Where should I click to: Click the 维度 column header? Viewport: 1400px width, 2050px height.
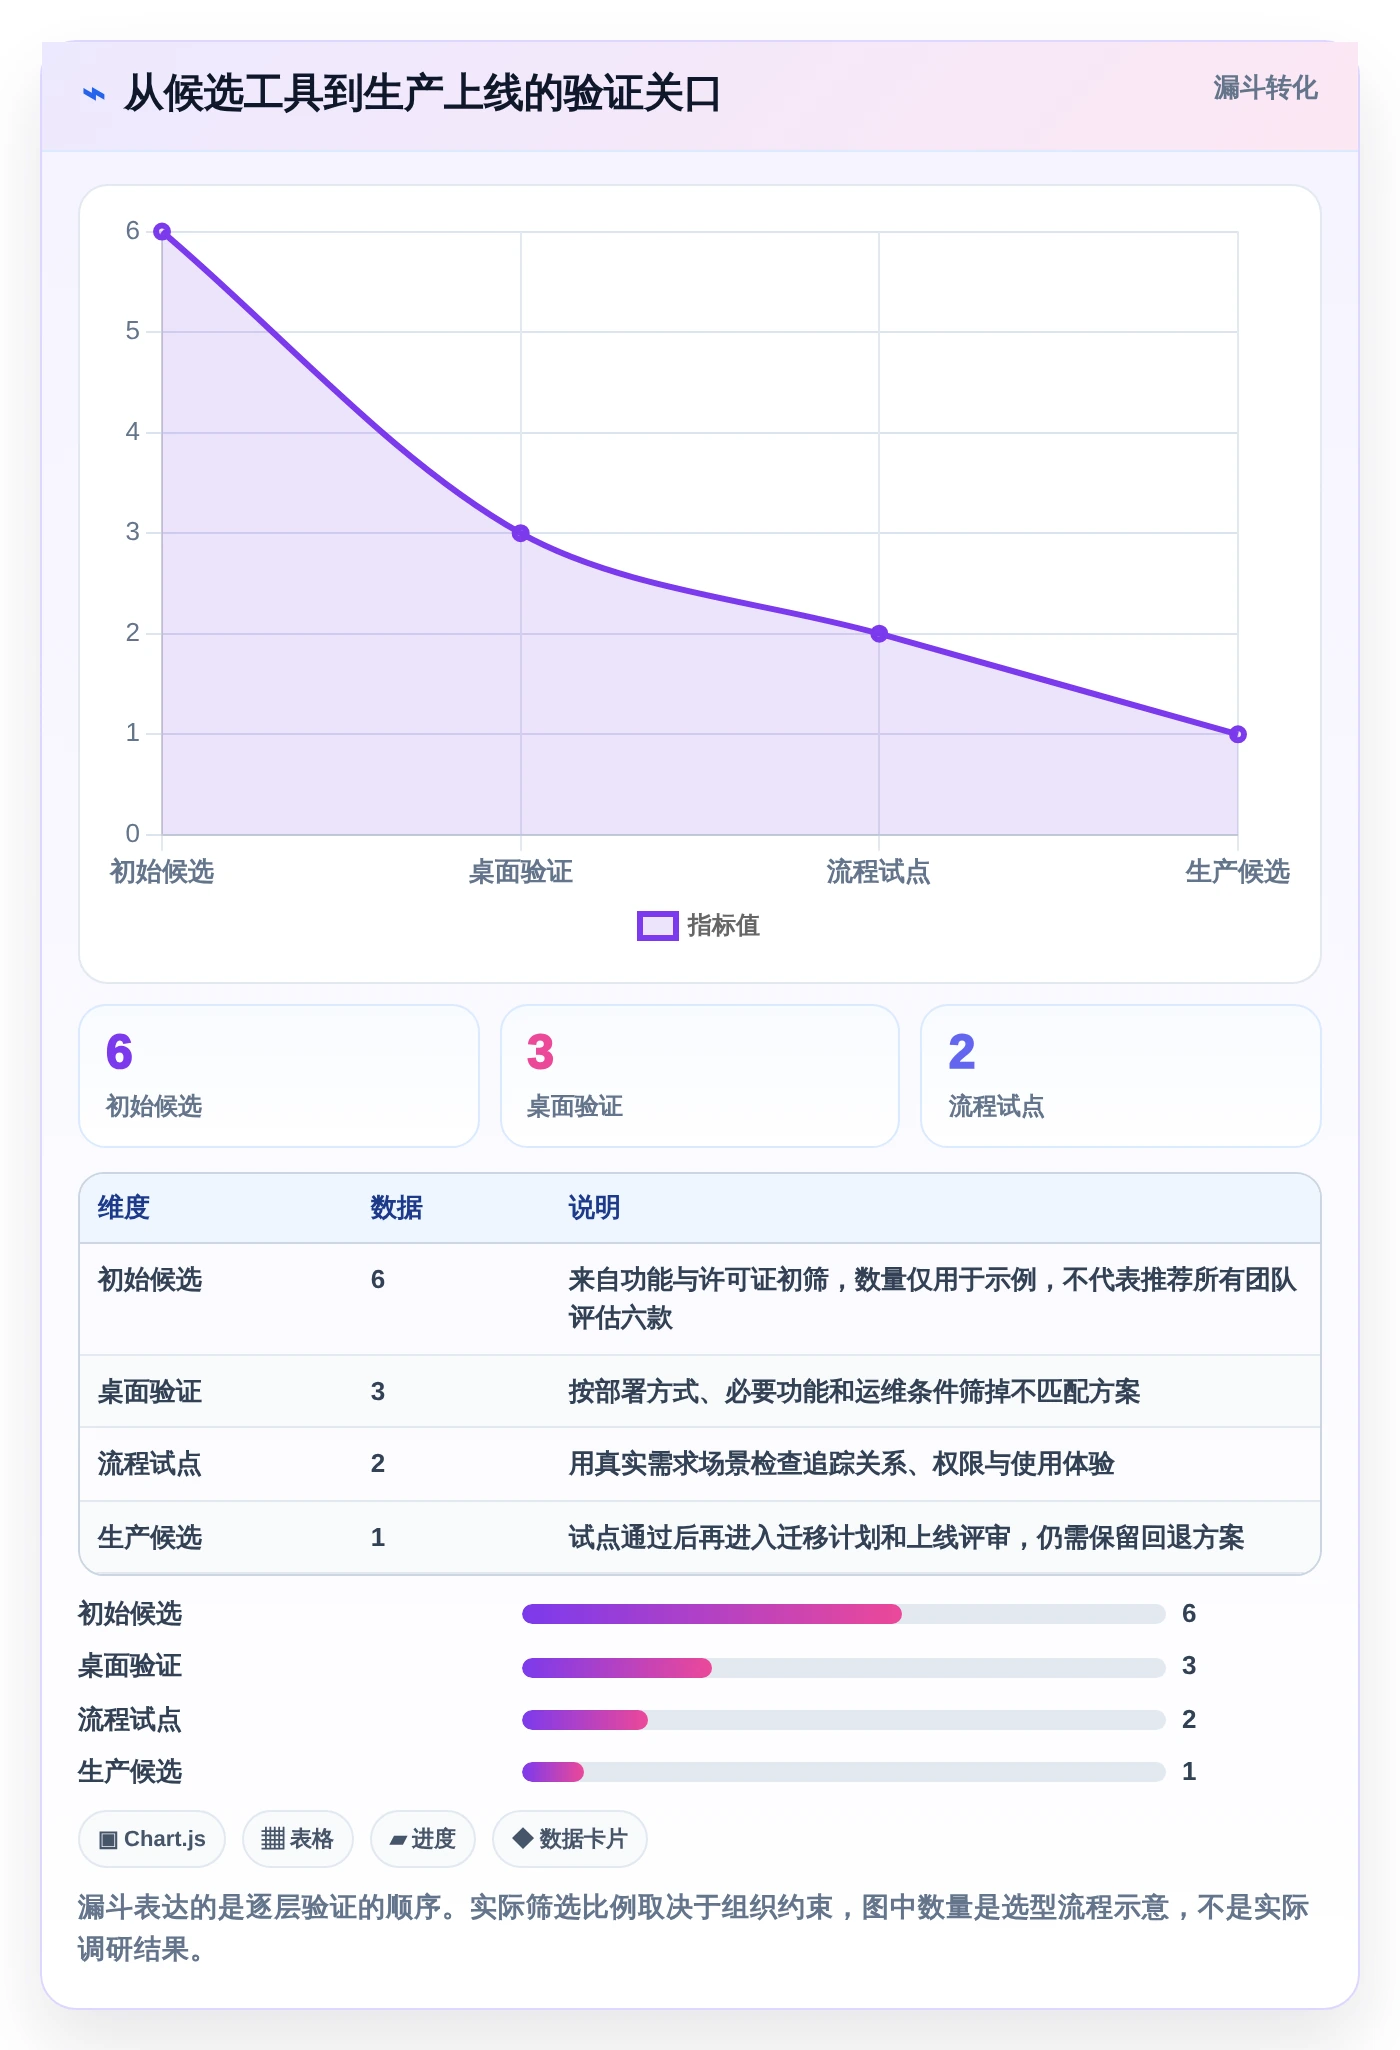[124, 1208]
